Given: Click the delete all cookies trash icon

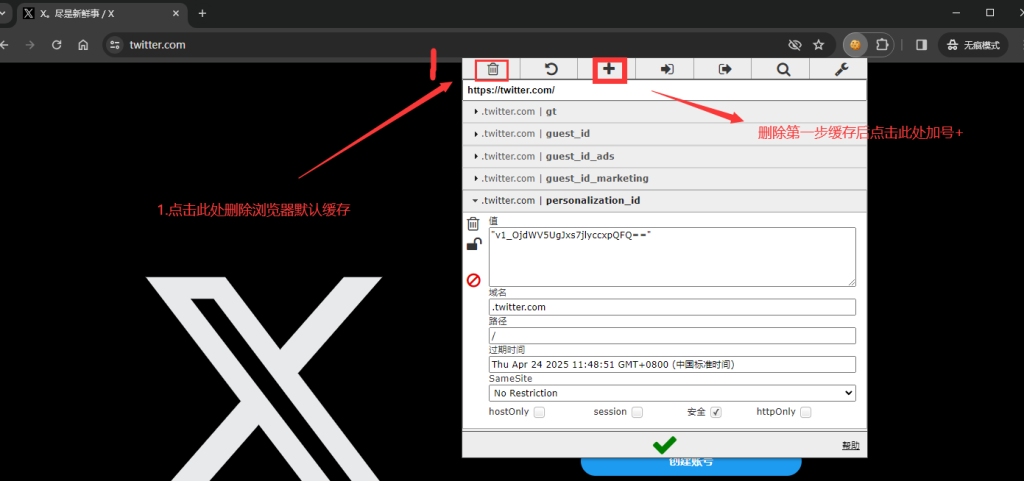Looking at the screenshot, I should pyautogui.click(x=493, y=69).
